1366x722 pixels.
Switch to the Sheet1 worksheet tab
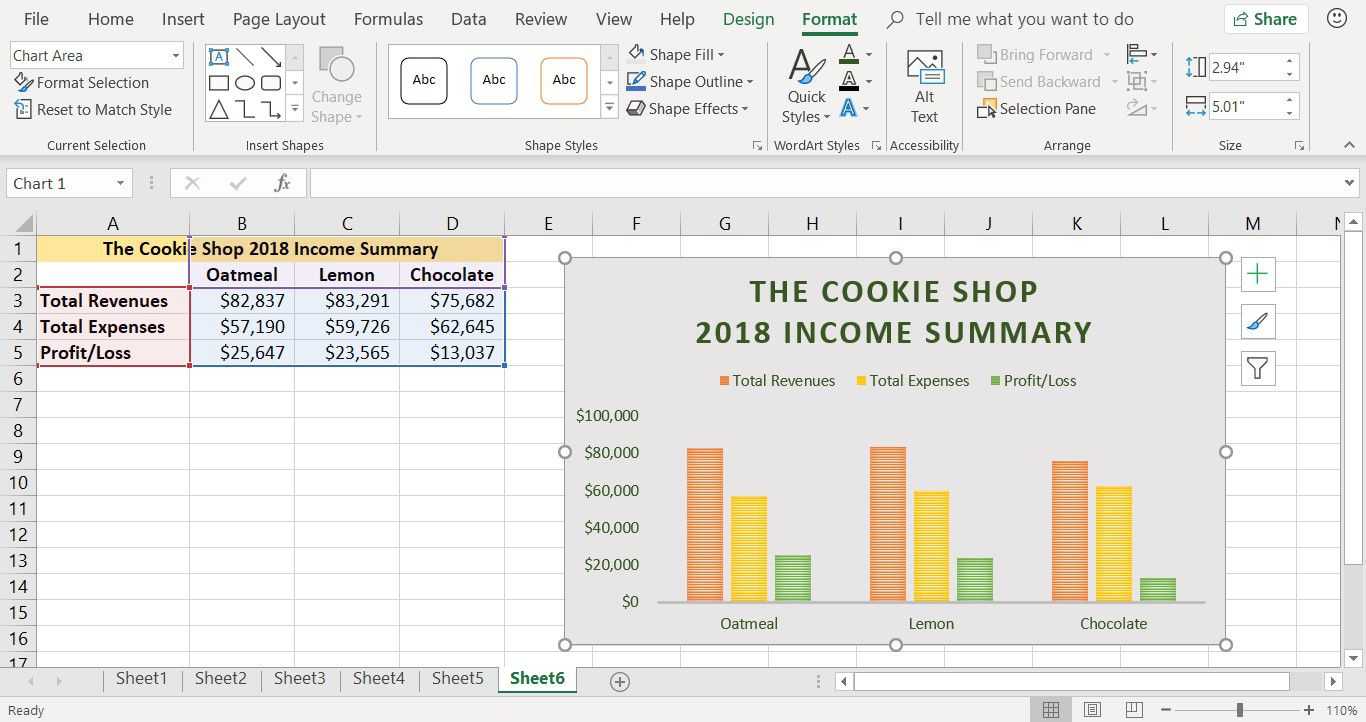click(x=141, y=679)
